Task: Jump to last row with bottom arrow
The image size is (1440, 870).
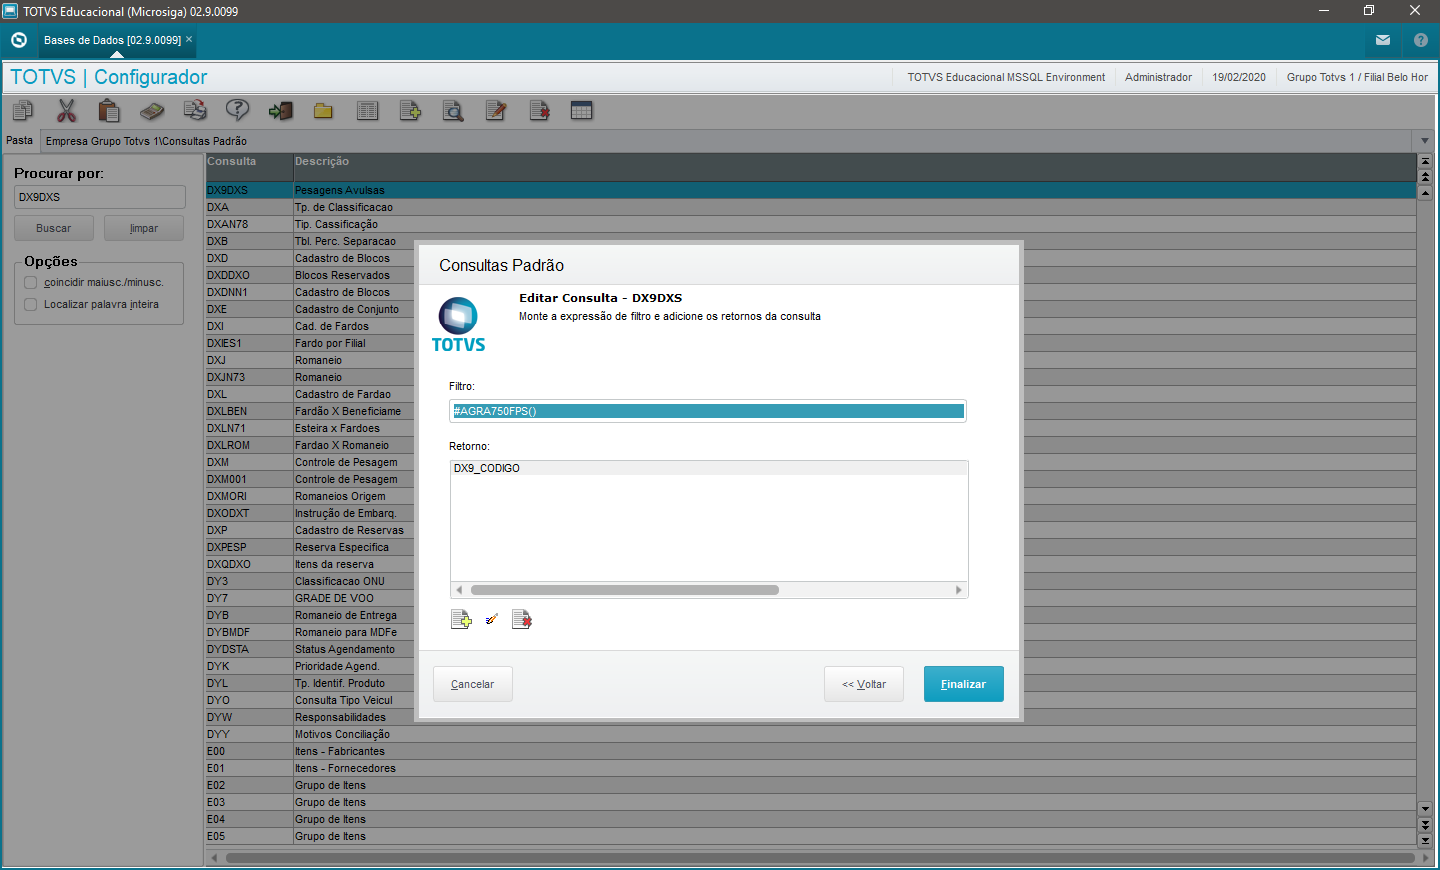Action: point(1425,840)
